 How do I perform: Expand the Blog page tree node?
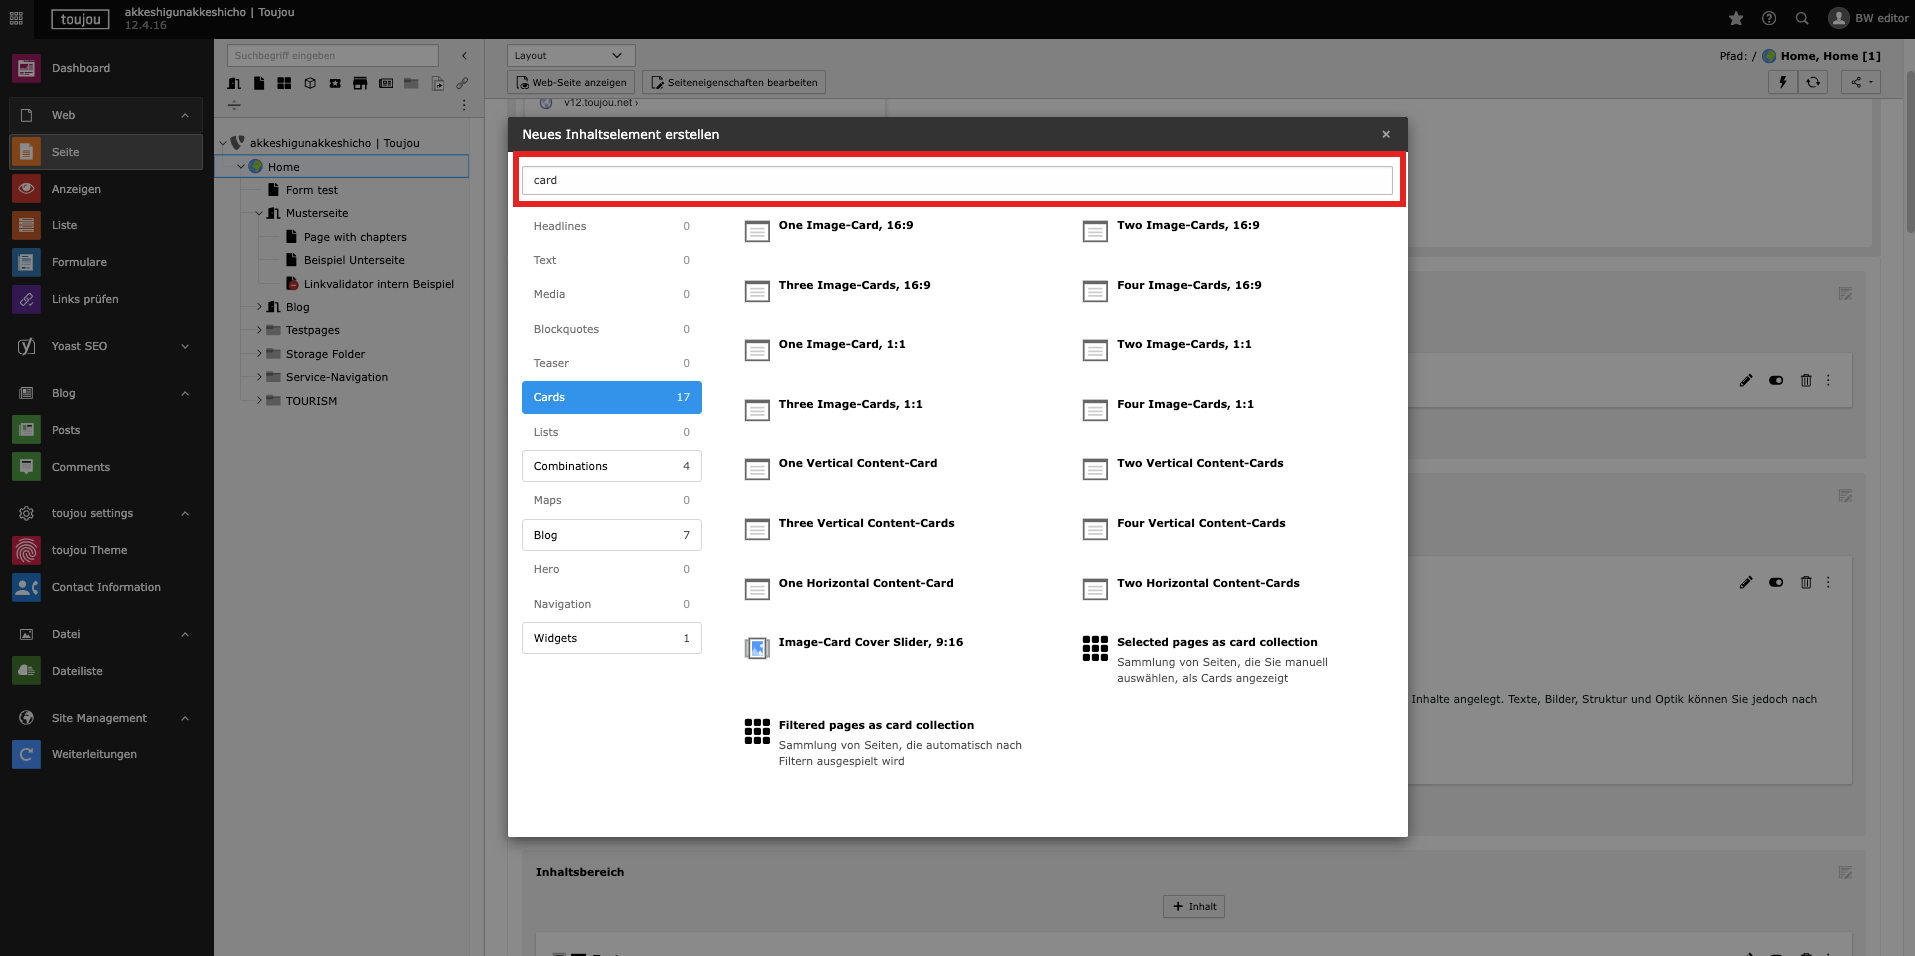coord(259,307)
